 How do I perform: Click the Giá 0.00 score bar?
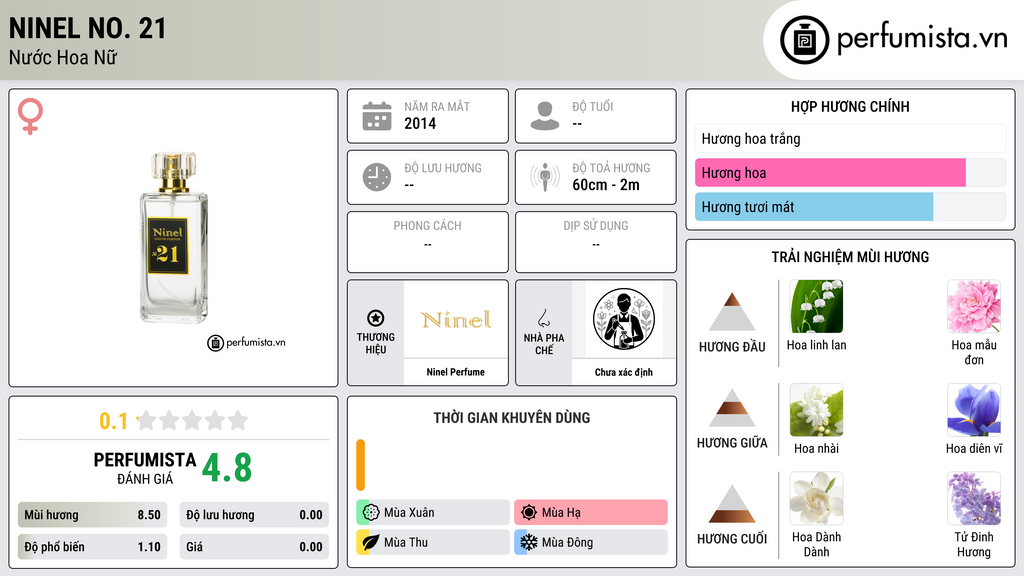click(x=254, y=547)
